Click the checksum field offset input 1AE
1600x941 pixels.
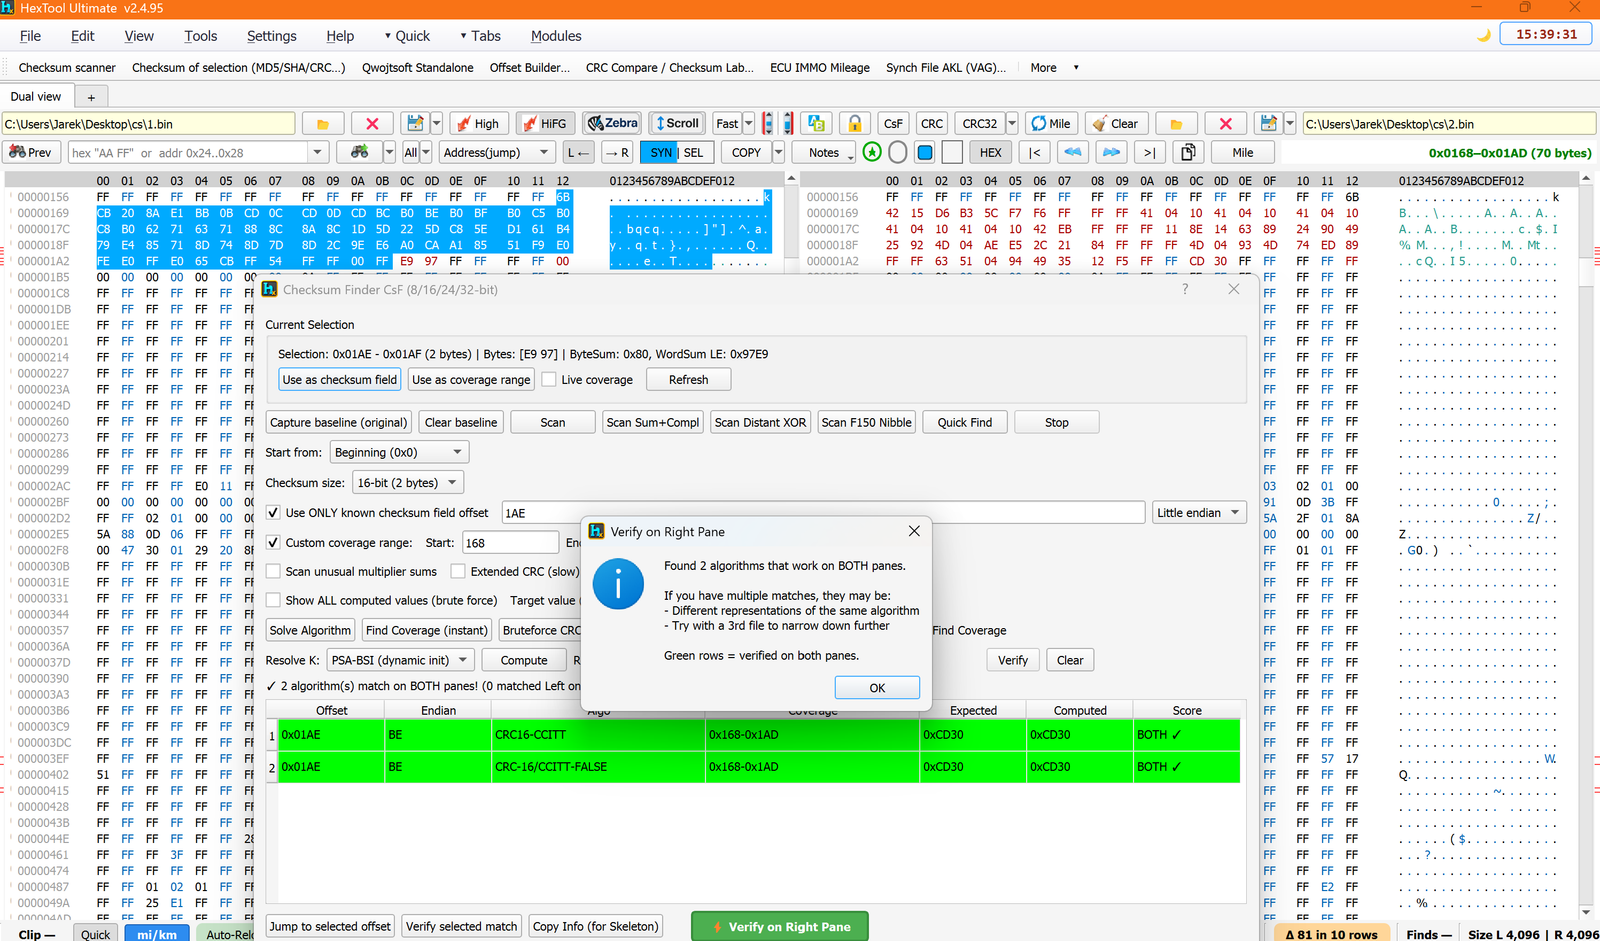[823, 513]
